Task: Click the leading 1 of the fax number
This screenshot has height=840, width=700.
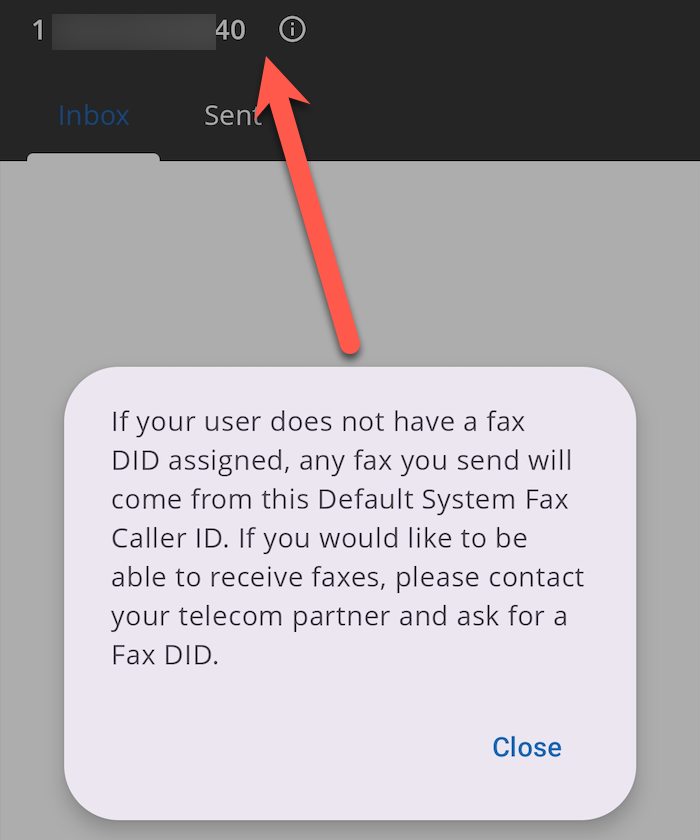Action: tap(38, 30)
